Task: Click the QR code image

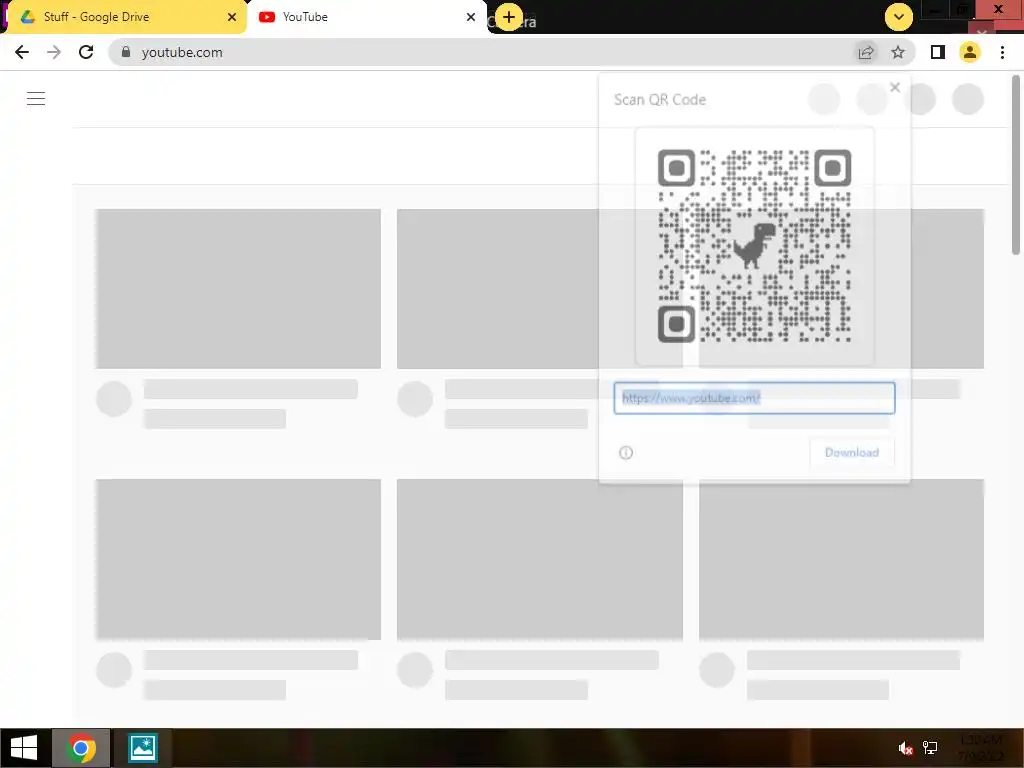Action: 754,246
